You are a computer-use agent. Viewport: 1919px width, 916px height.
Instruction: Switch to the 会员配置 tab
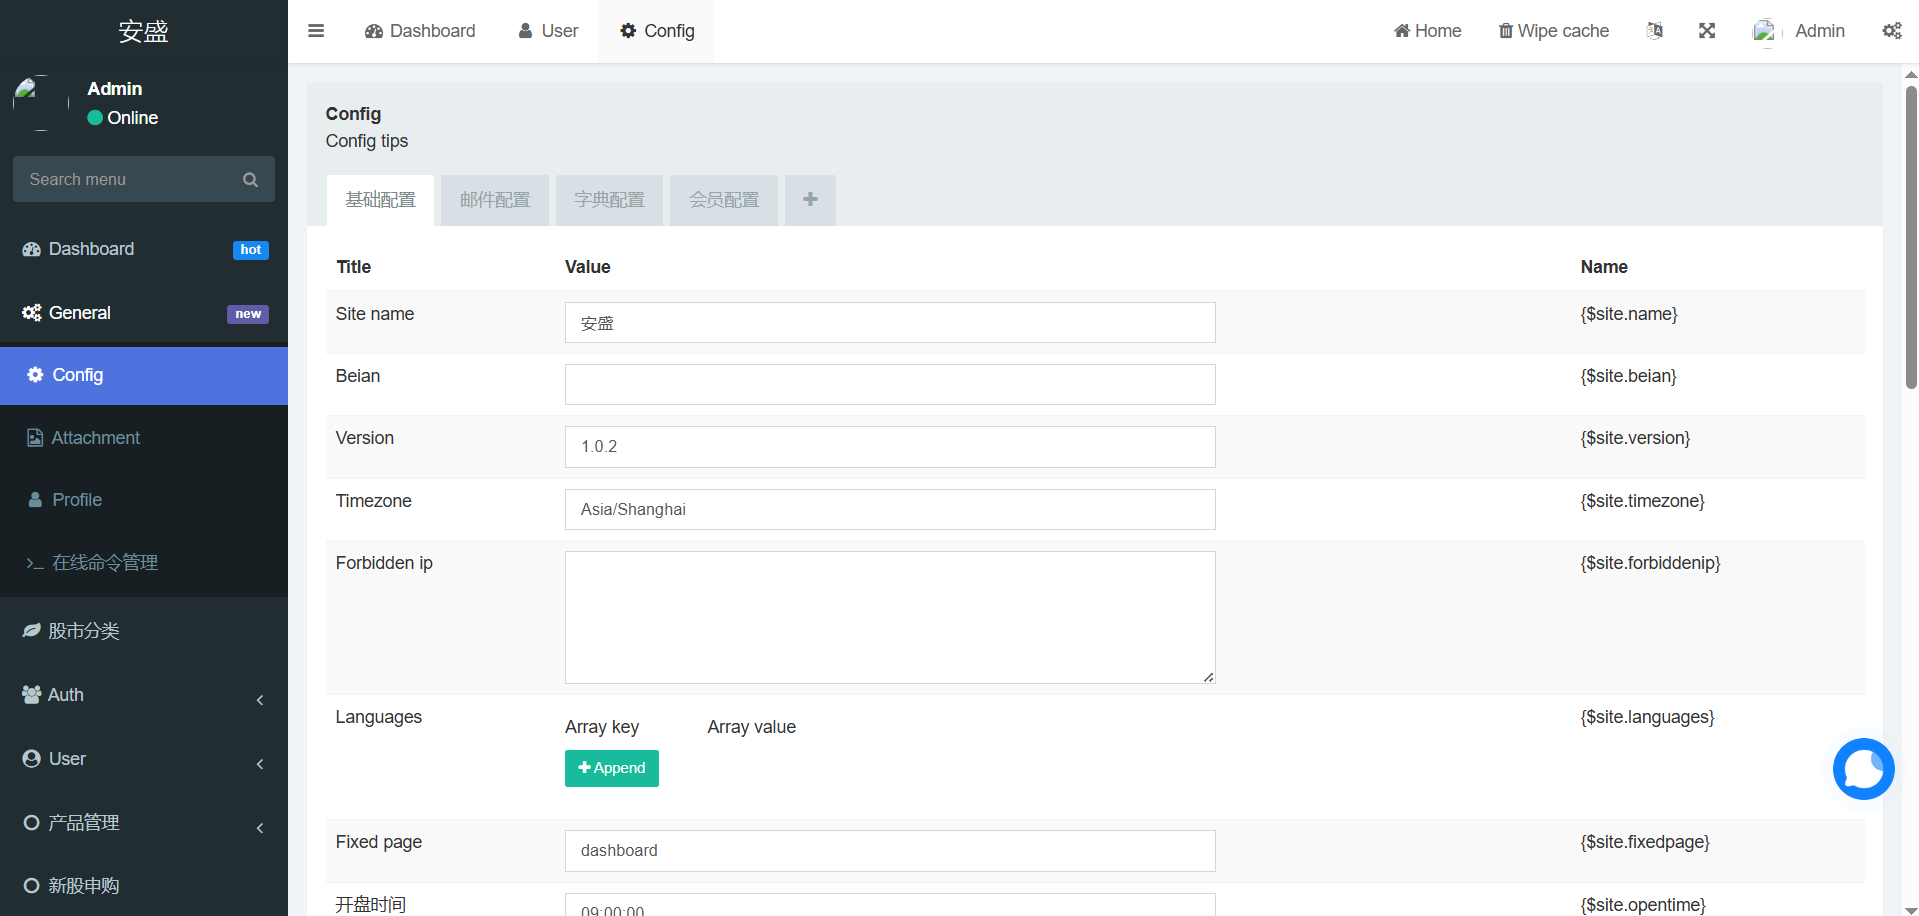pyautogui.click(x=723, y=200)
